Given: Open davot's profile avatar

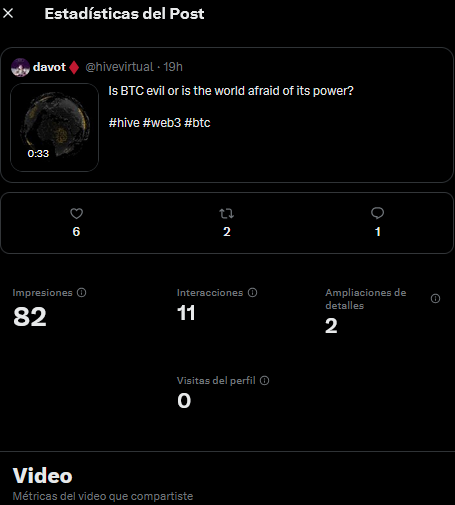Looking at the screenshot, I should pos(20,67).
